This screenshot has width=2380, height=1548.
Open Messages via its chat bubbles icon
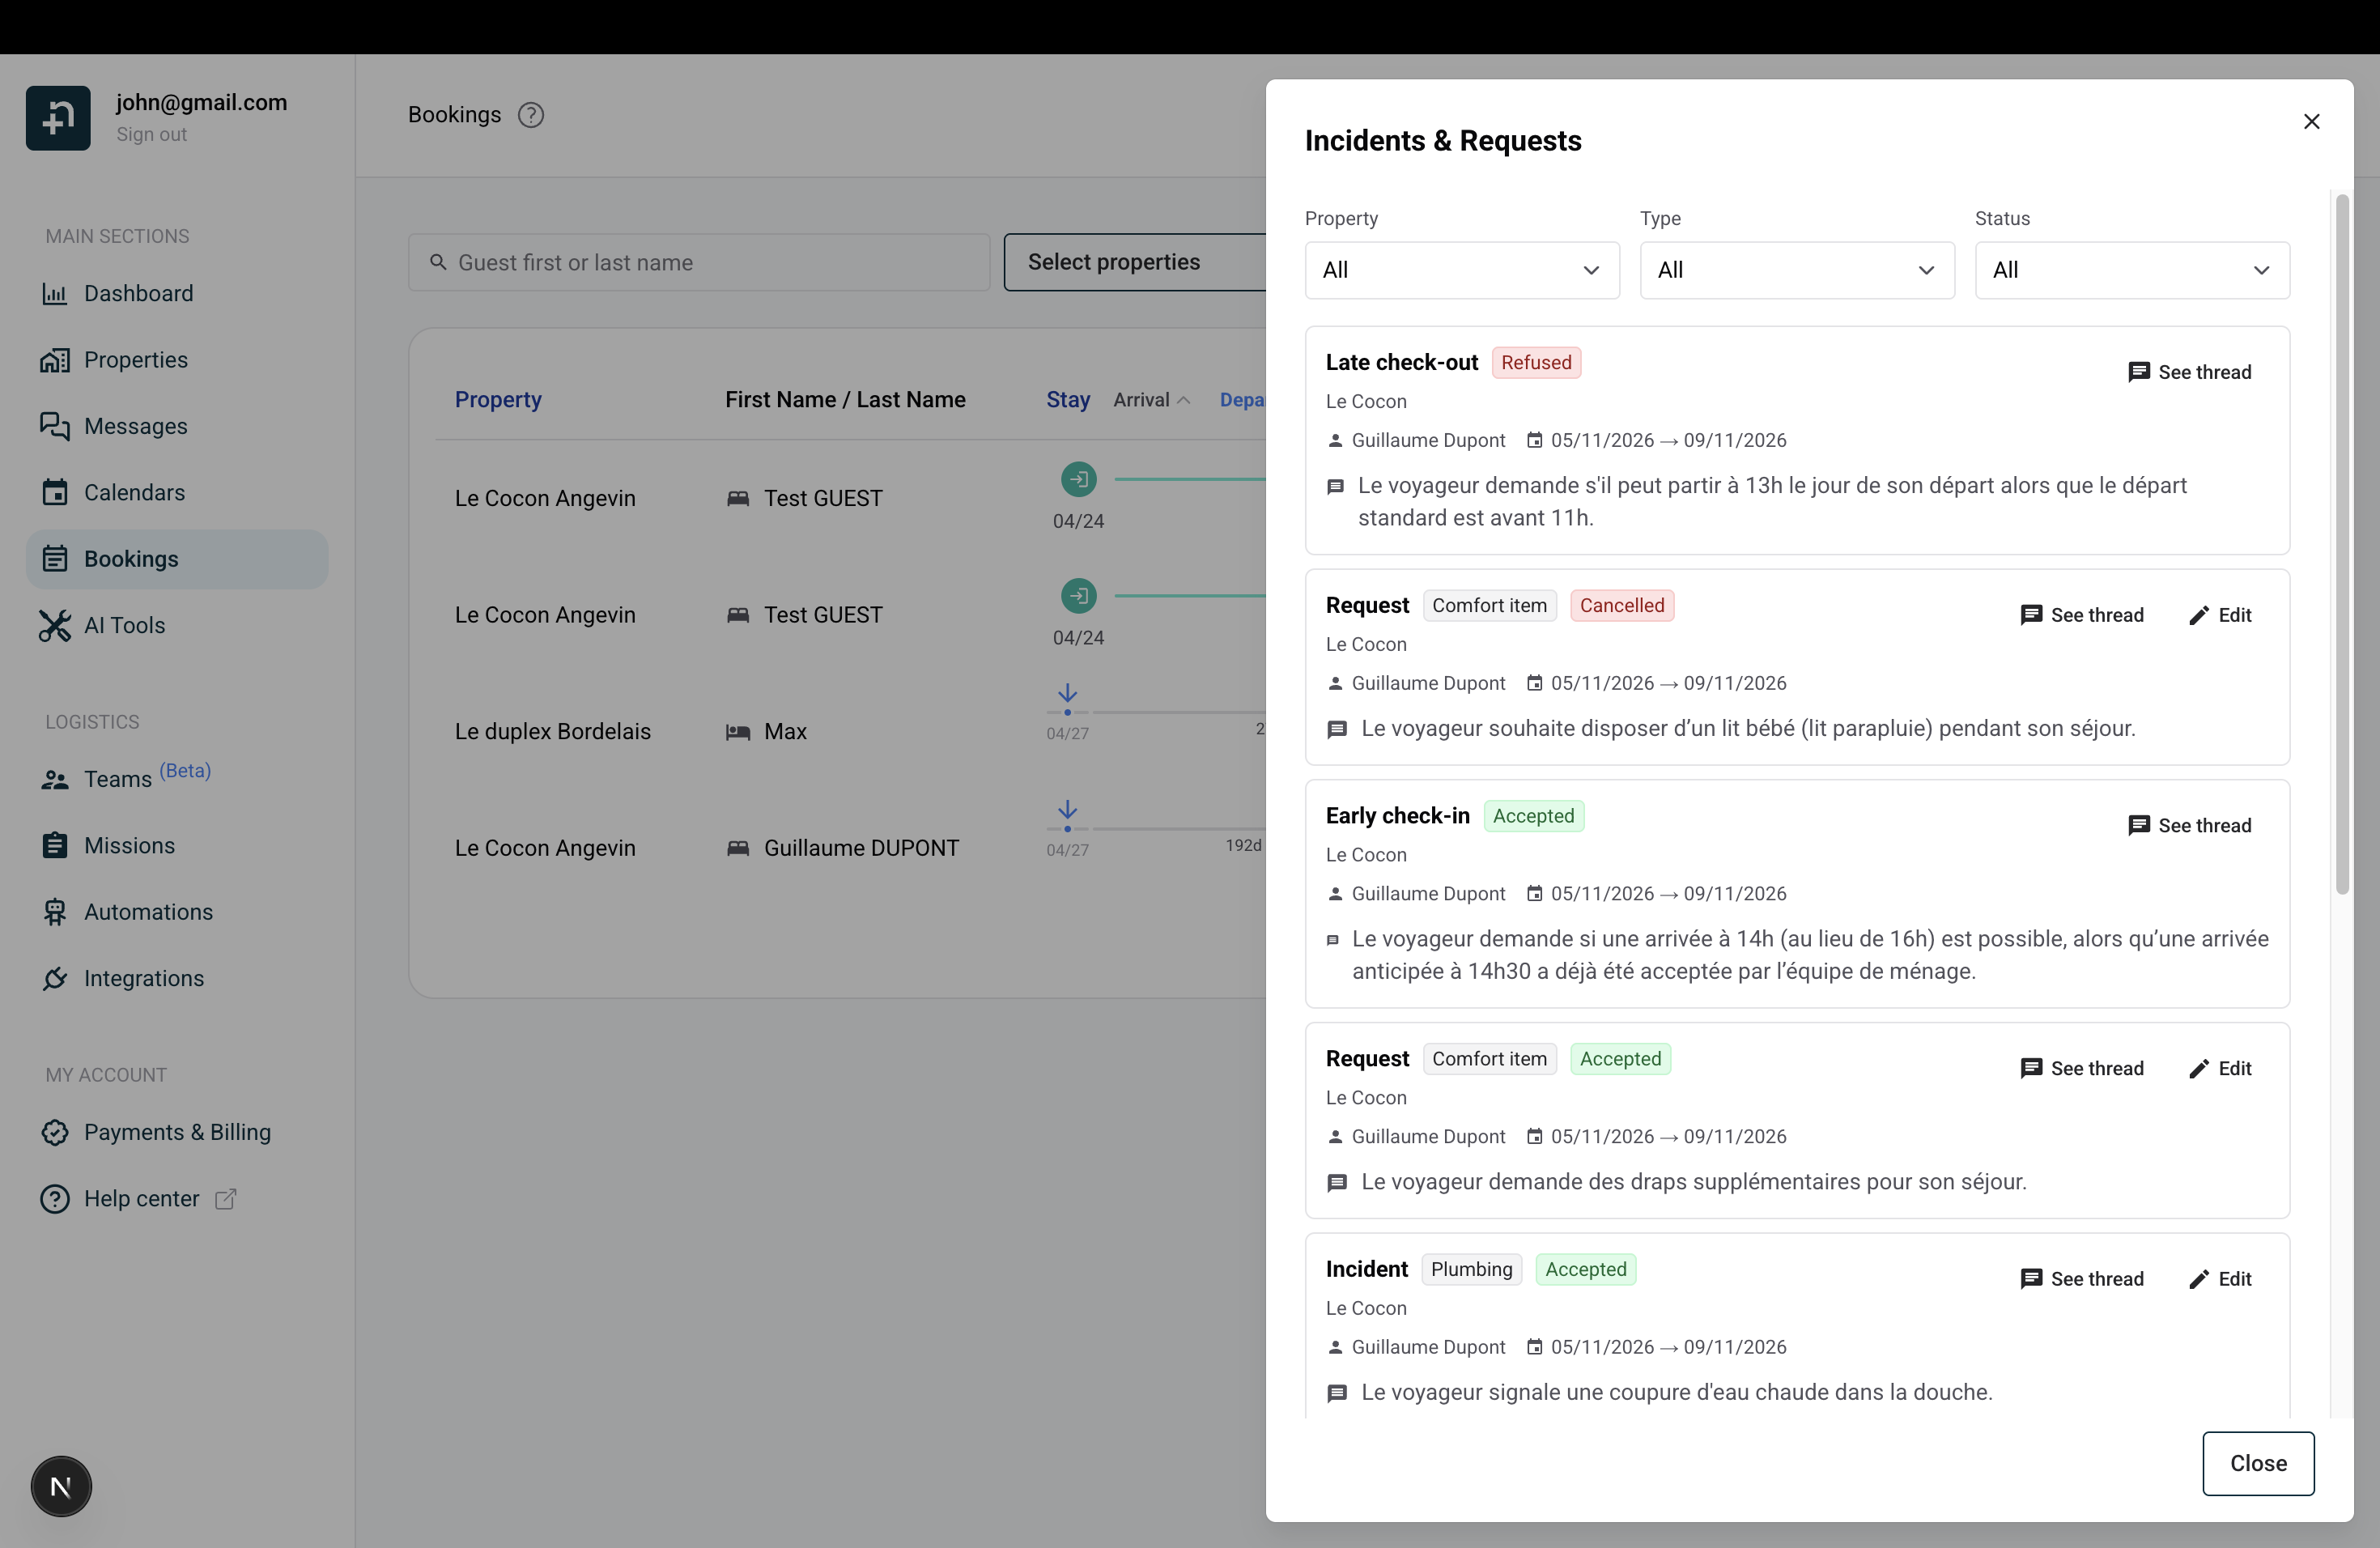[55, 426]
